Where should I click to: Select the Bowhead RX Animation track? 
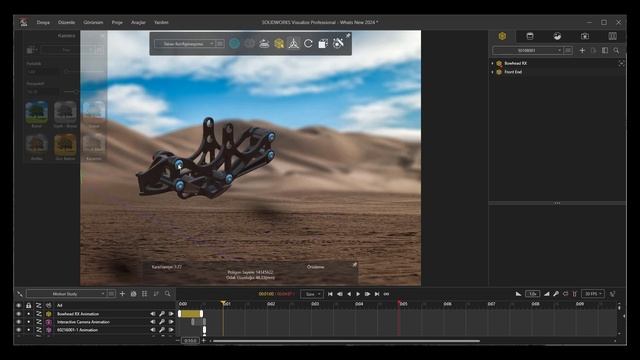78,314
